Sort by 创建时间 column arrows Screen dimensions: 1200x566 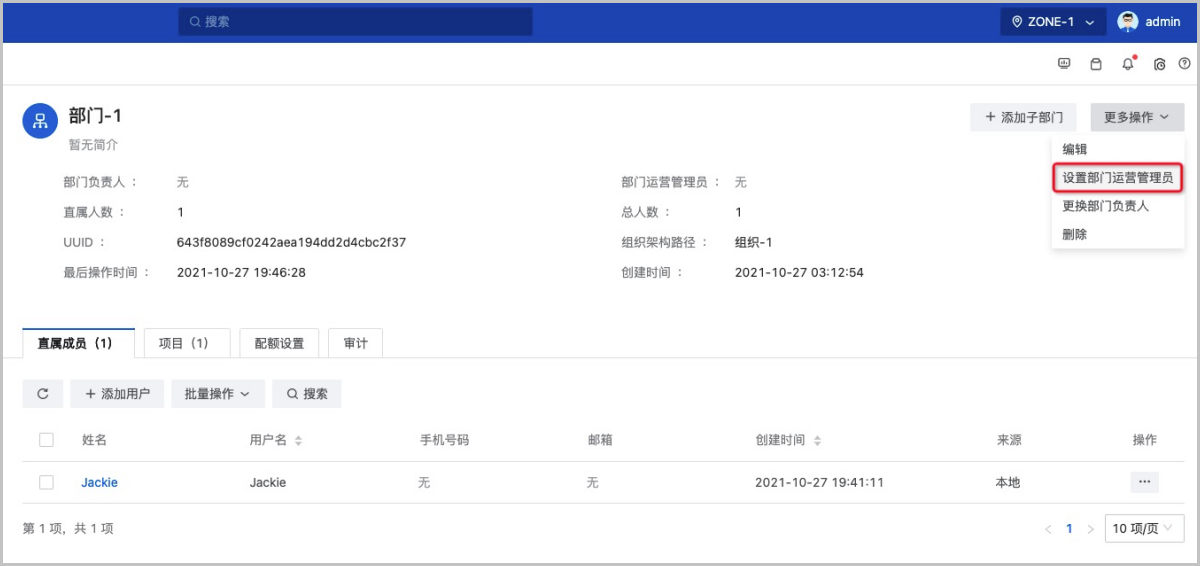(817, 441)
